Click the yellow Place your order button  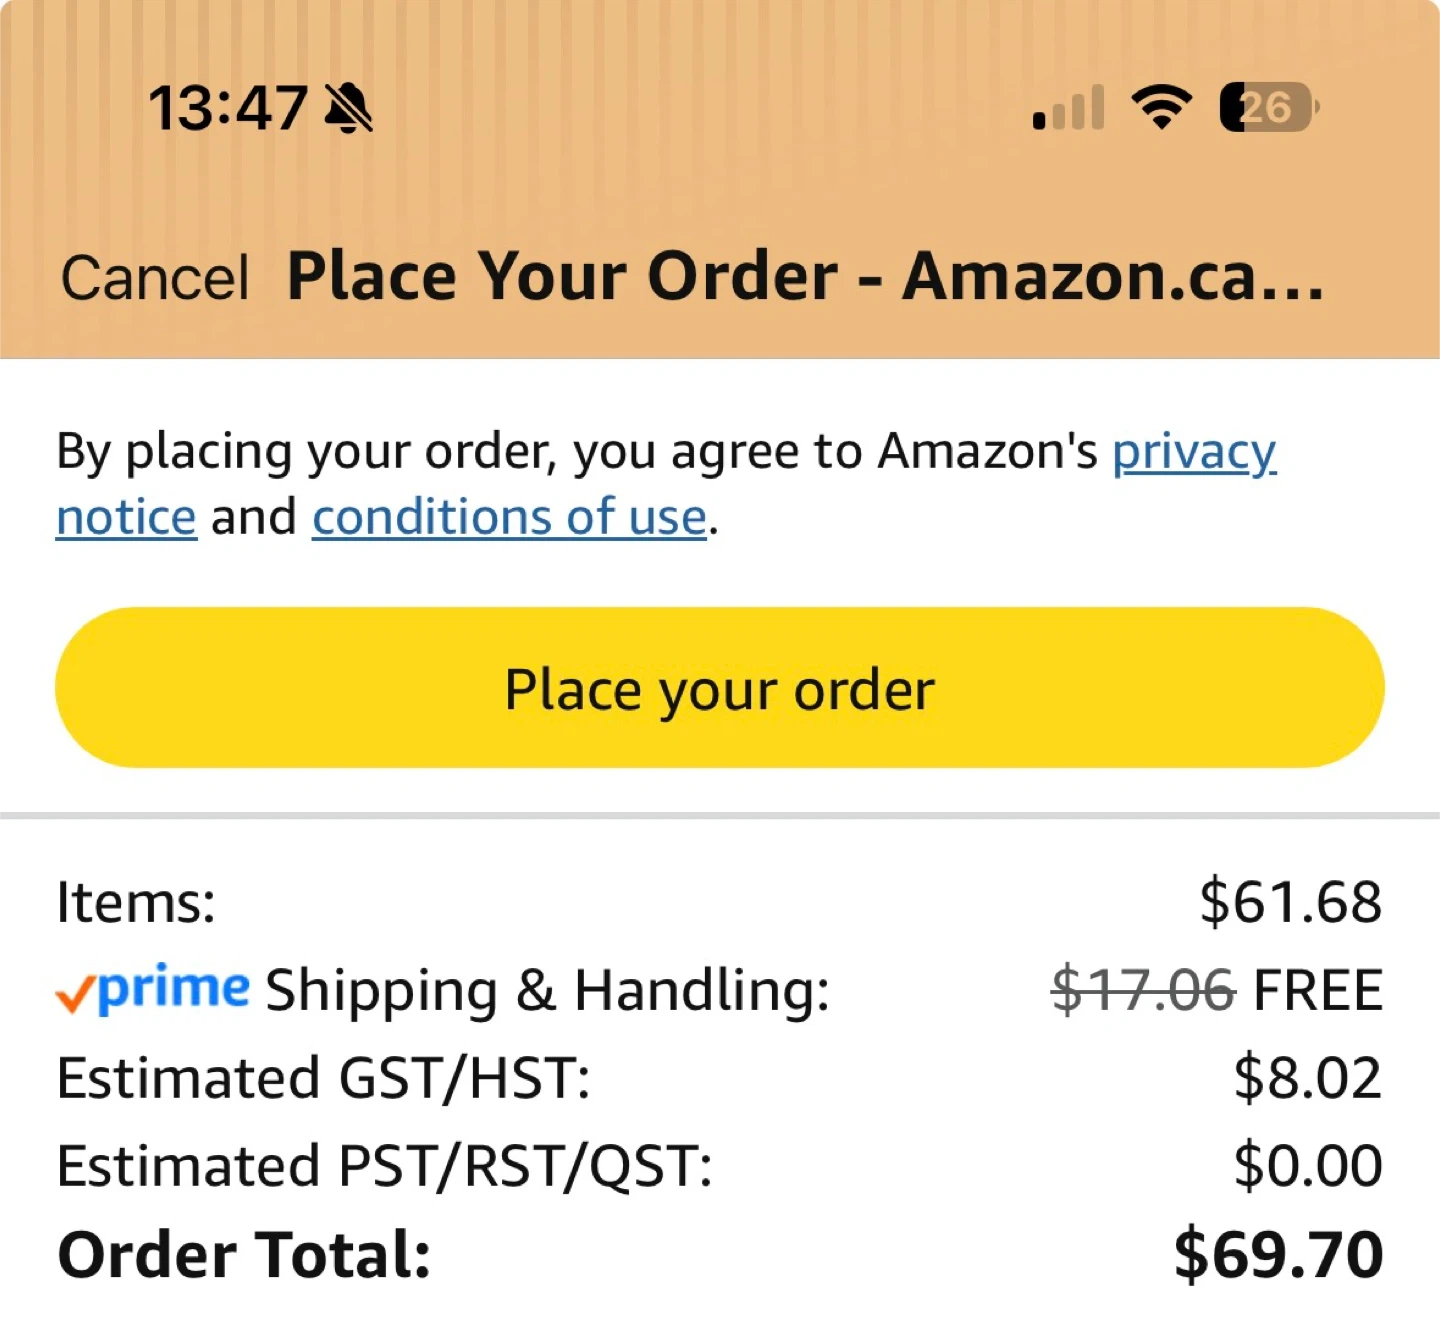point(720,688)
